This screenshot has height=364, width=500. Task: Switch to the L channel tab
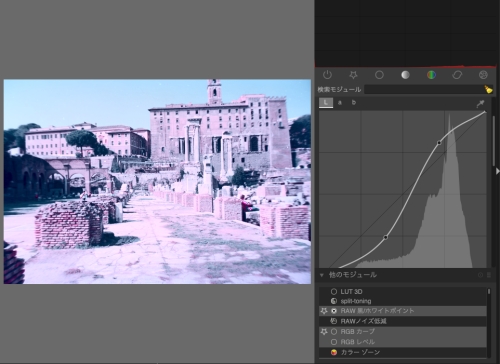[326, 103]
